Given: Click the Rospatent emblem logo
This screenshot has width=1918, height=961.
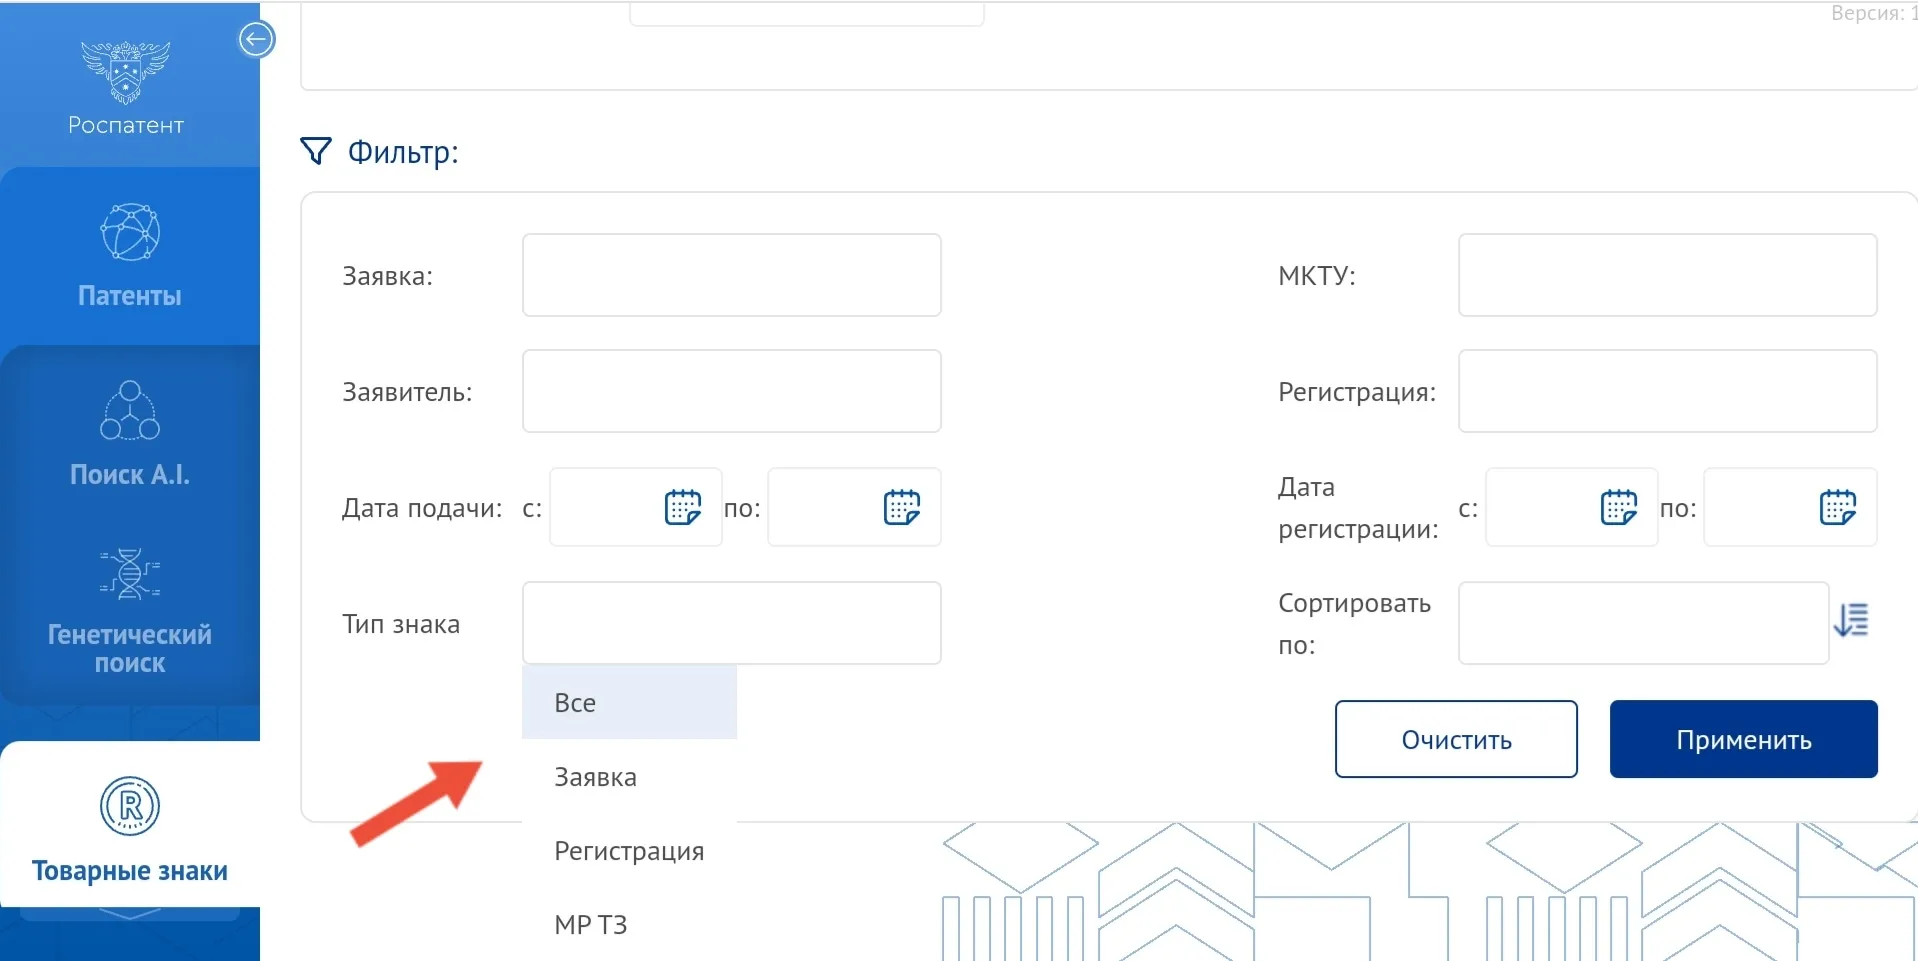Looking at the screenshot, I should [x=125, y=72].
